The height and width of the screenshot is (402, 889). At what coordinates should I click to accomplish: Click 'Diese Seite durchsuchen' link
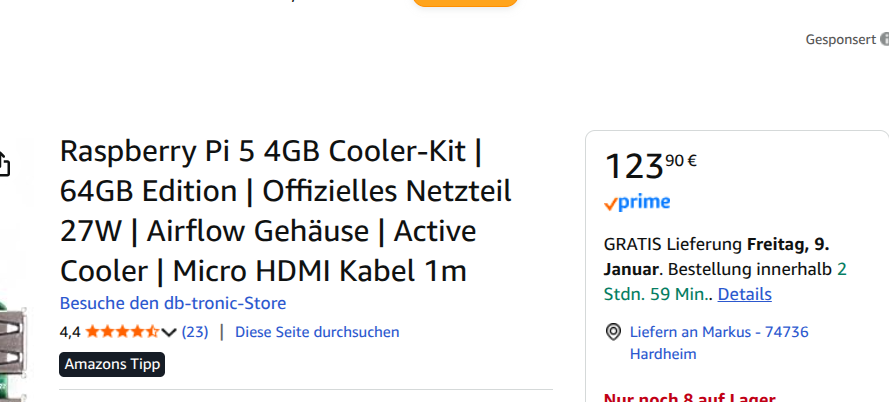[317, 332]
